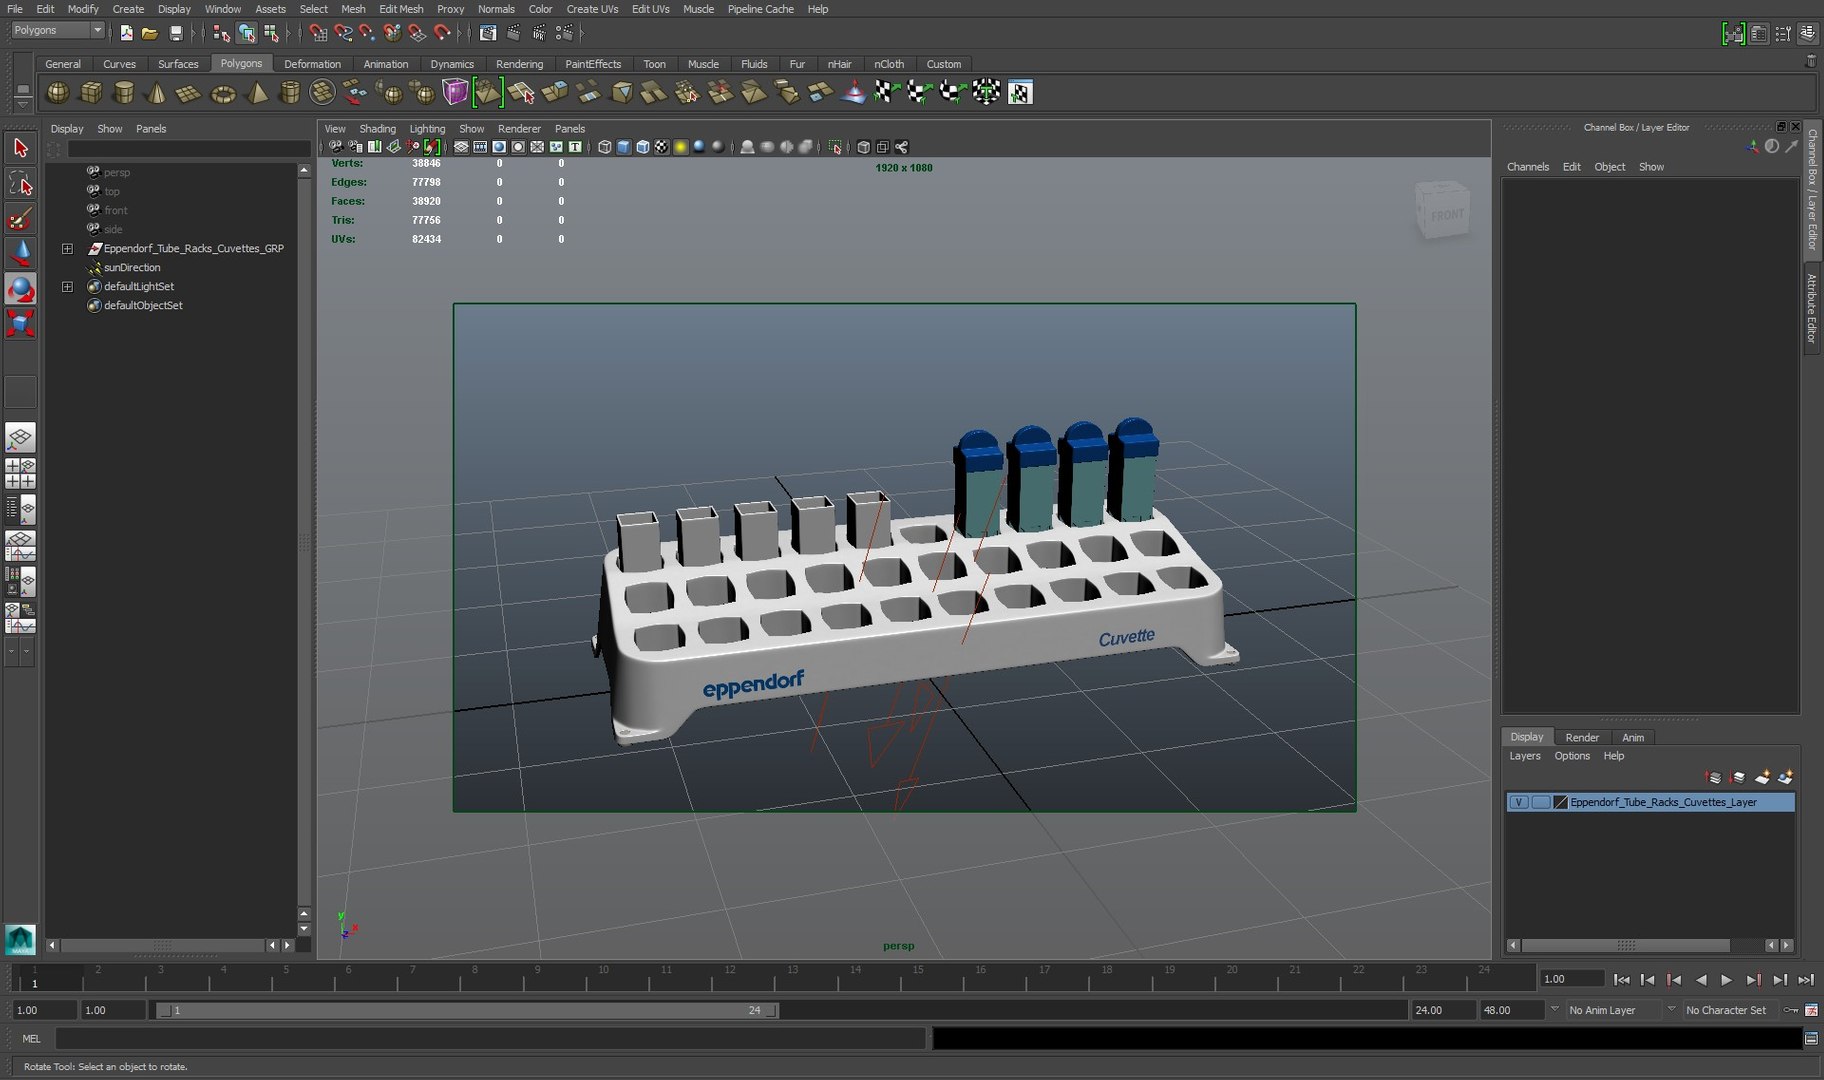Click the MEL command line input

click(x=490, y=1039)
